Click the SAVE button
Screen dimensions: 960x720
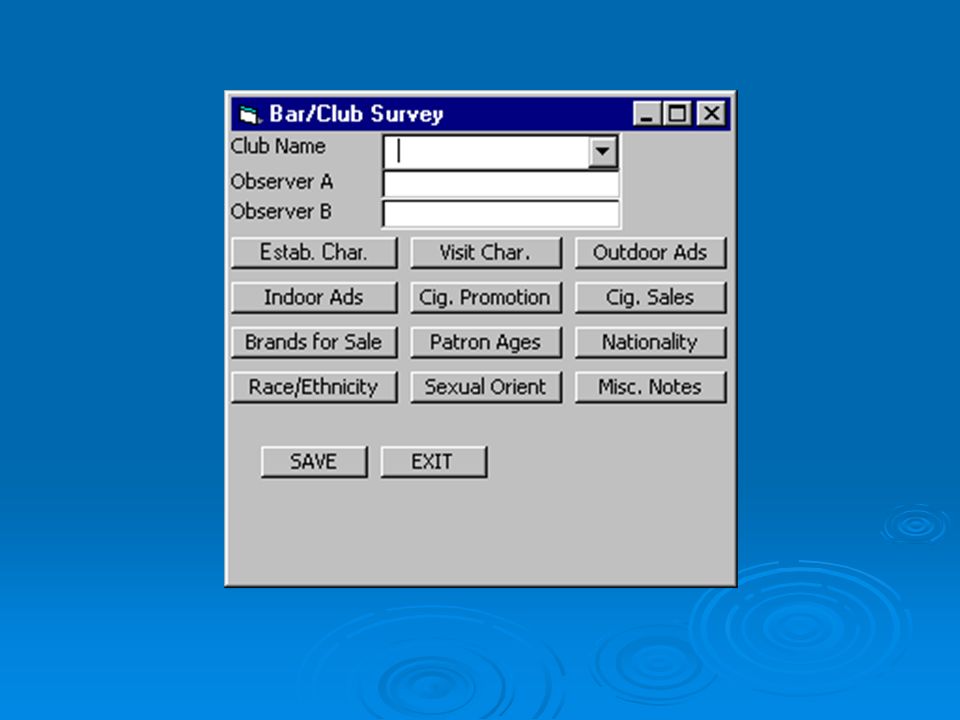tap(314, 462)
